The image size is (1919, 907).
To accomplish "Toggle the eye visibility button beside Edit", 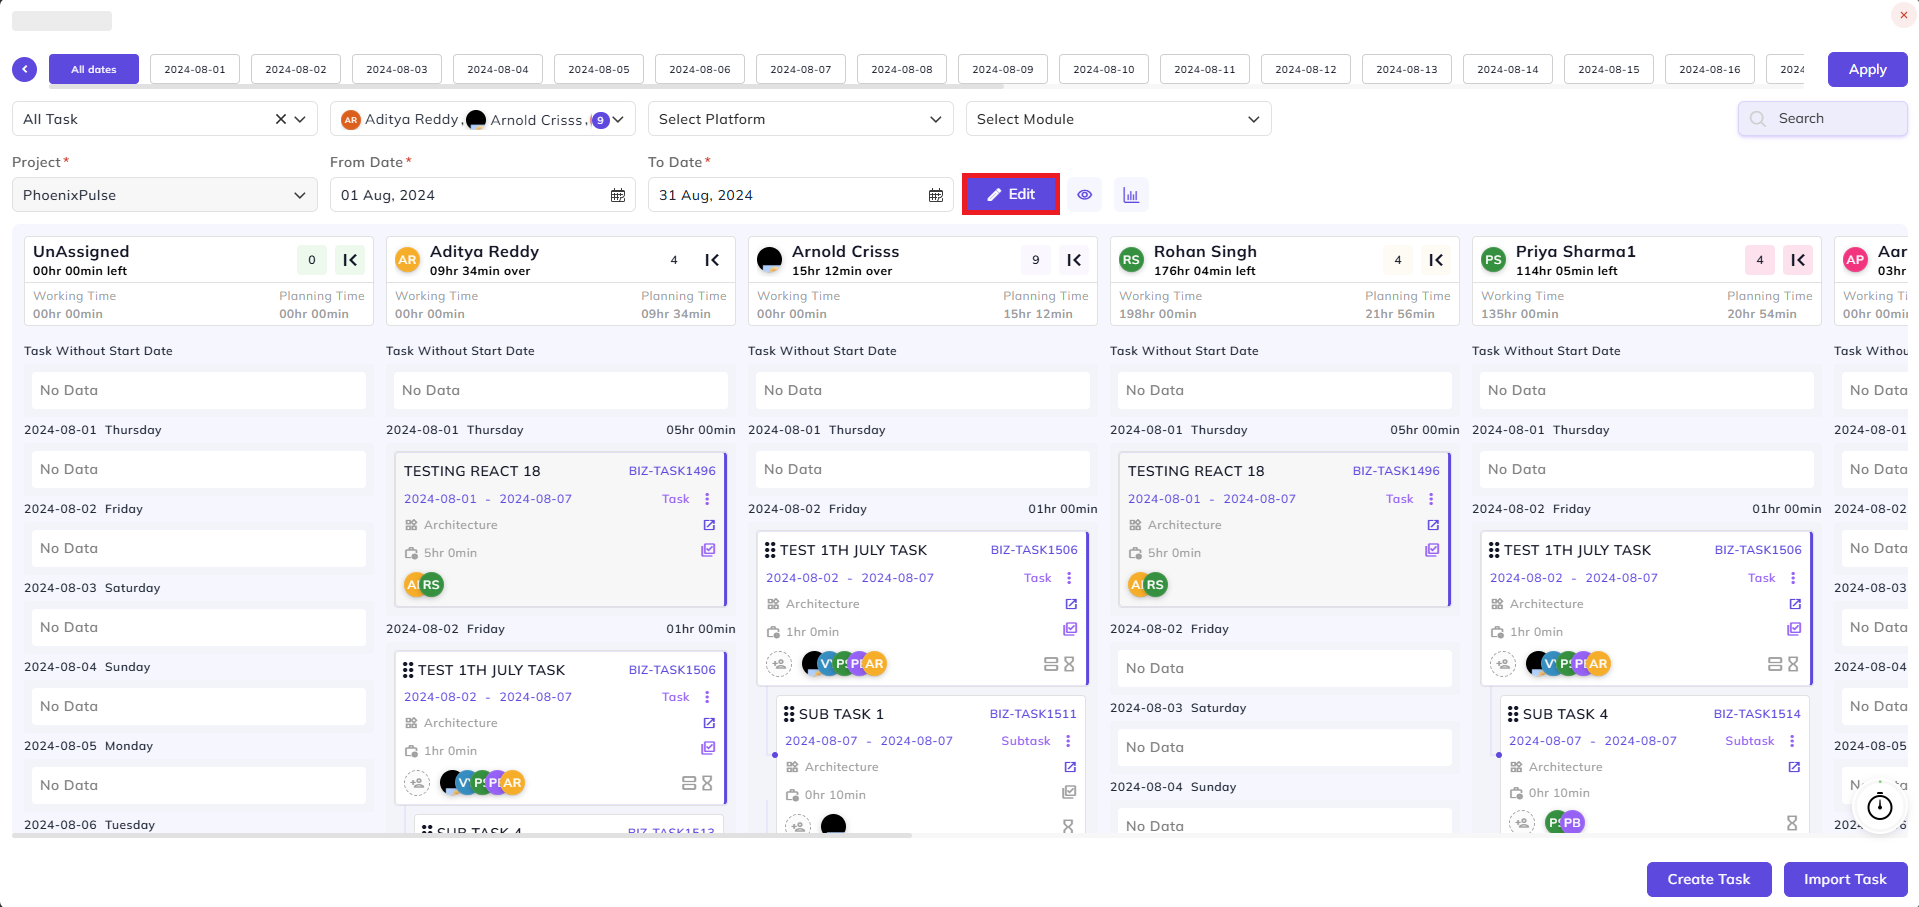I will coord(1085,195).
